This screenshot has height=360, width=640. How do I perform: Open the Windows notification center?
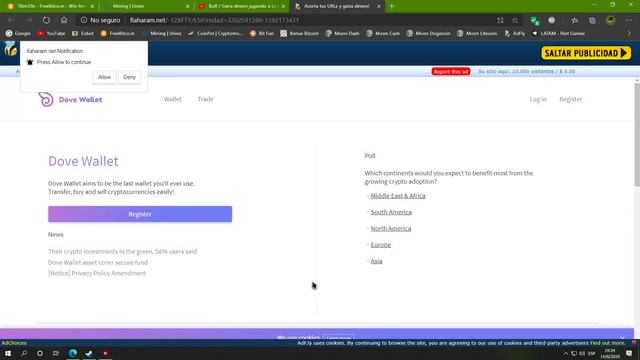[629, 353]
